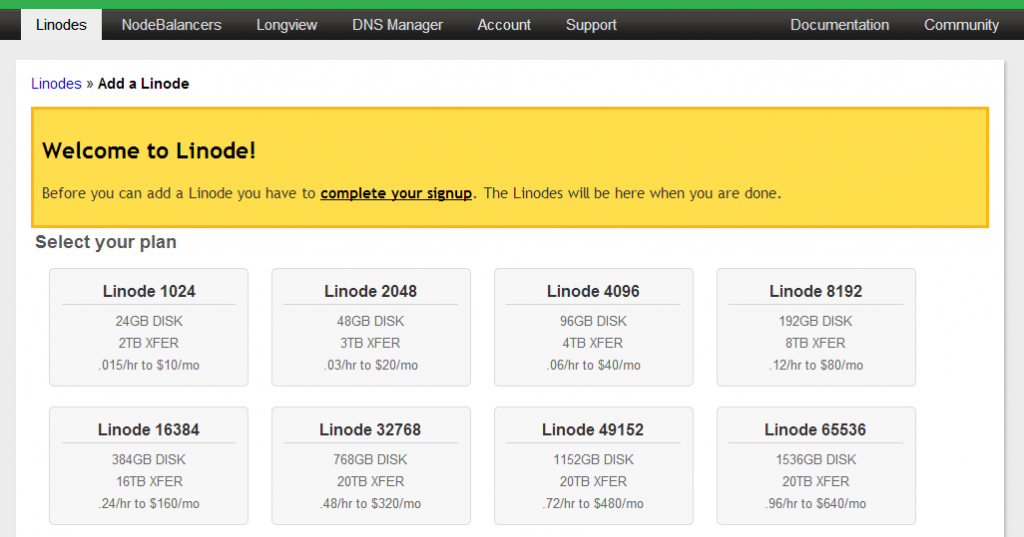Click '768GB DISK' text
This screenshot has width=1024, height=537.
tap(370, 460)
